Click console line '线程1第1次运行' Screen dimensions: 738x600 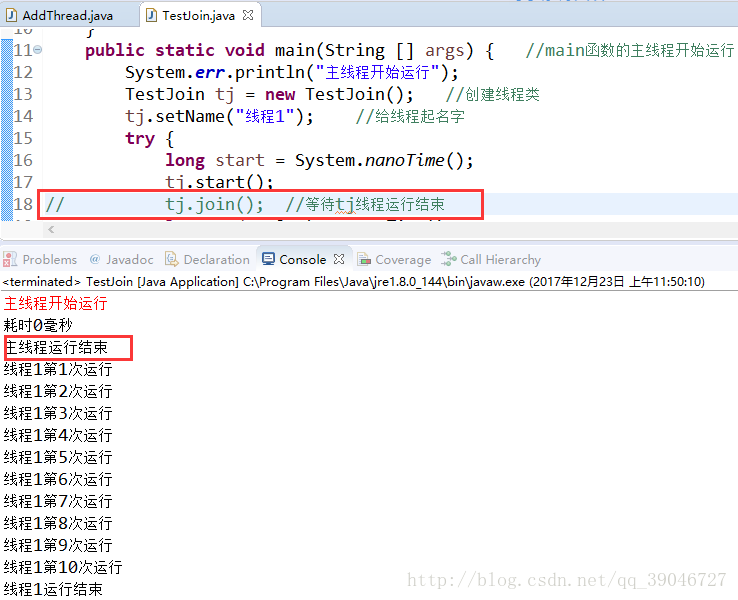coord(58,369)
